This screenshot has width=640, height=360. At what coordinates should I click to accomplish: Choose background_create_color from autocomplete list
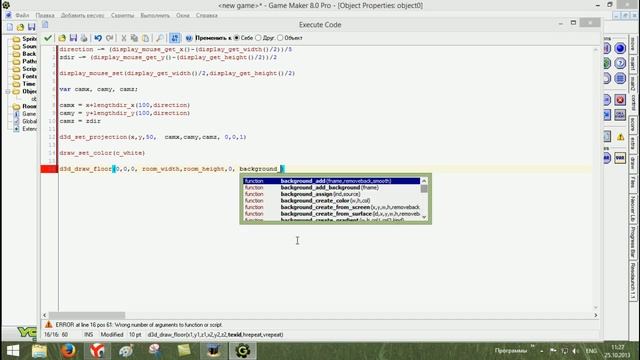pos(331,200)
